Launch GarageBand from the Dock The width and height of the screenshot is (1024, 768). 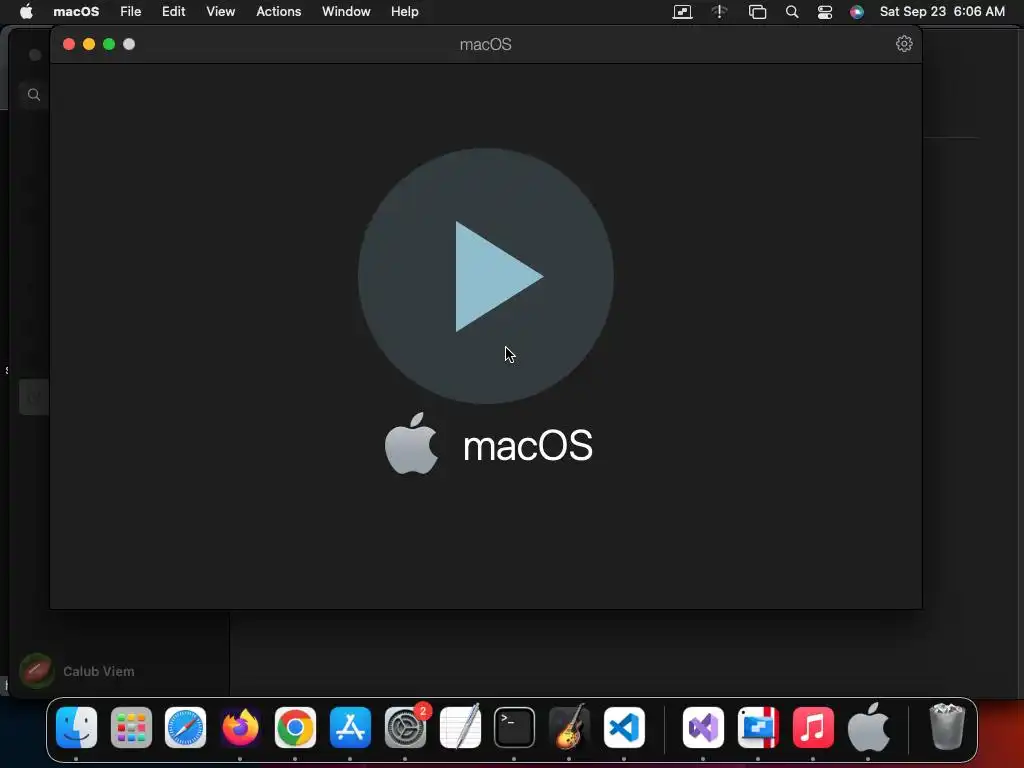click(x=569, y=728)
